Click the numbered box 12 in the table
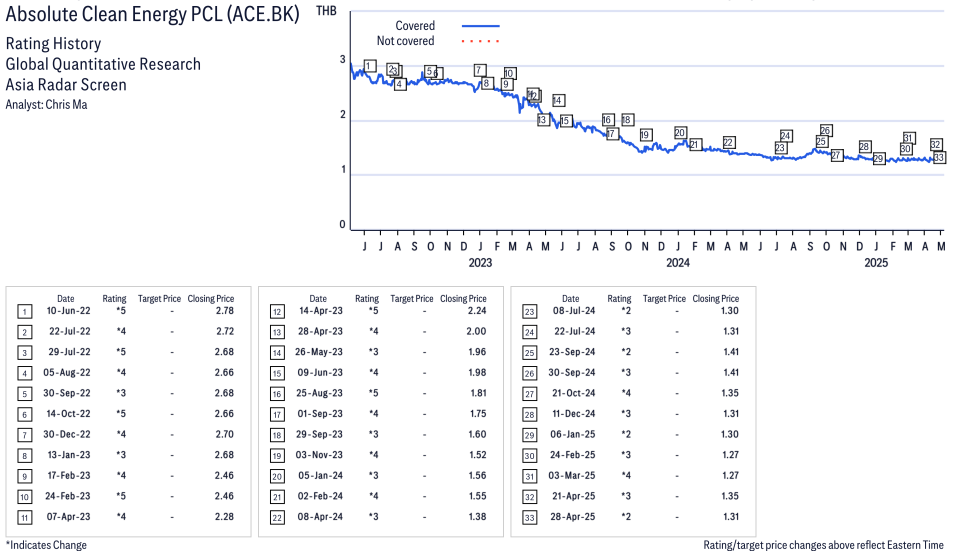 pos(277,312)
